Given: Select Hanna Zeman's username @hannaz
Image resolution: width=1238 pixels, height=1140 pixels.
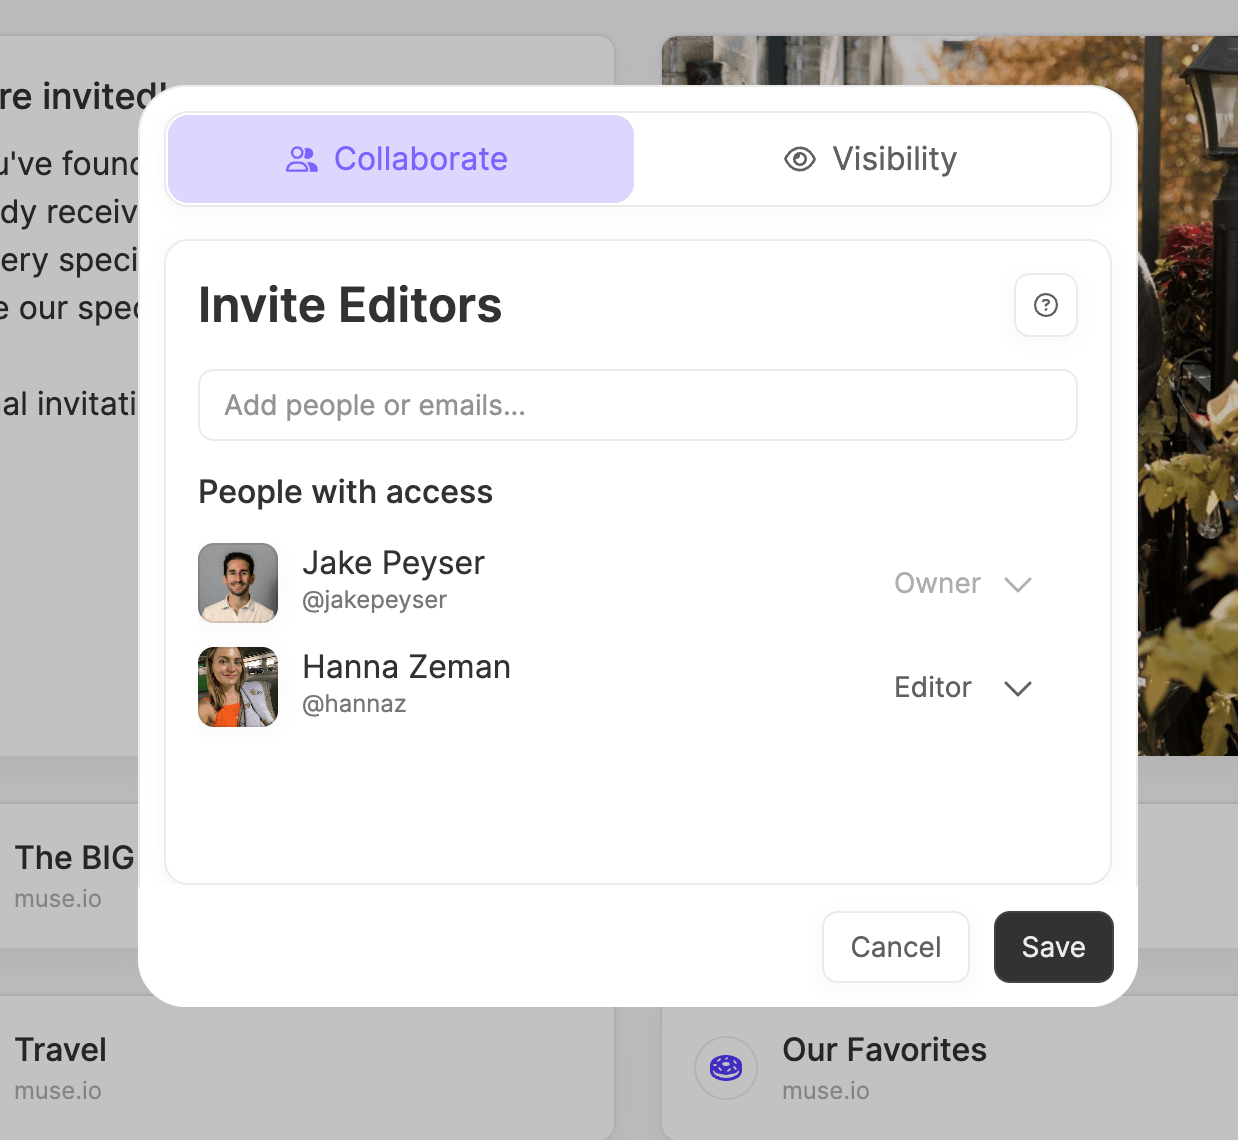Looking at the screenshot, I should point(354,703).
